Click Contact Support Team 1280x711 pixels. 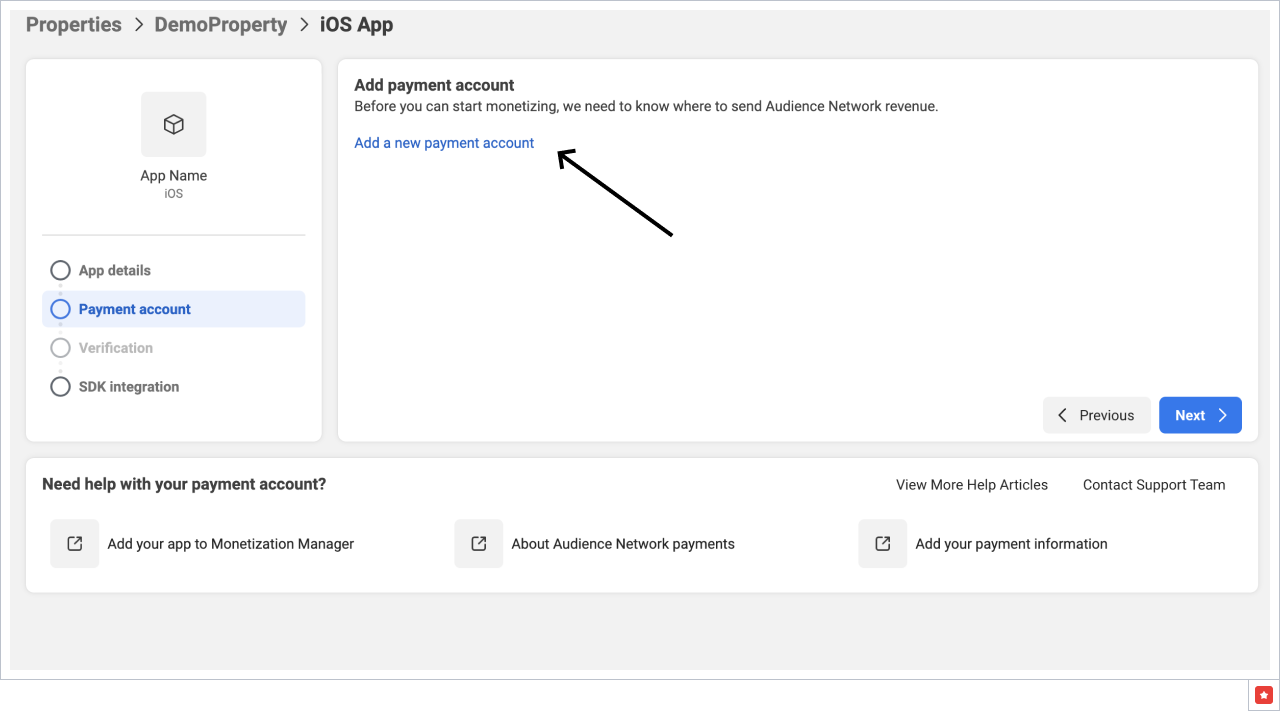[x=1153, y=485]
